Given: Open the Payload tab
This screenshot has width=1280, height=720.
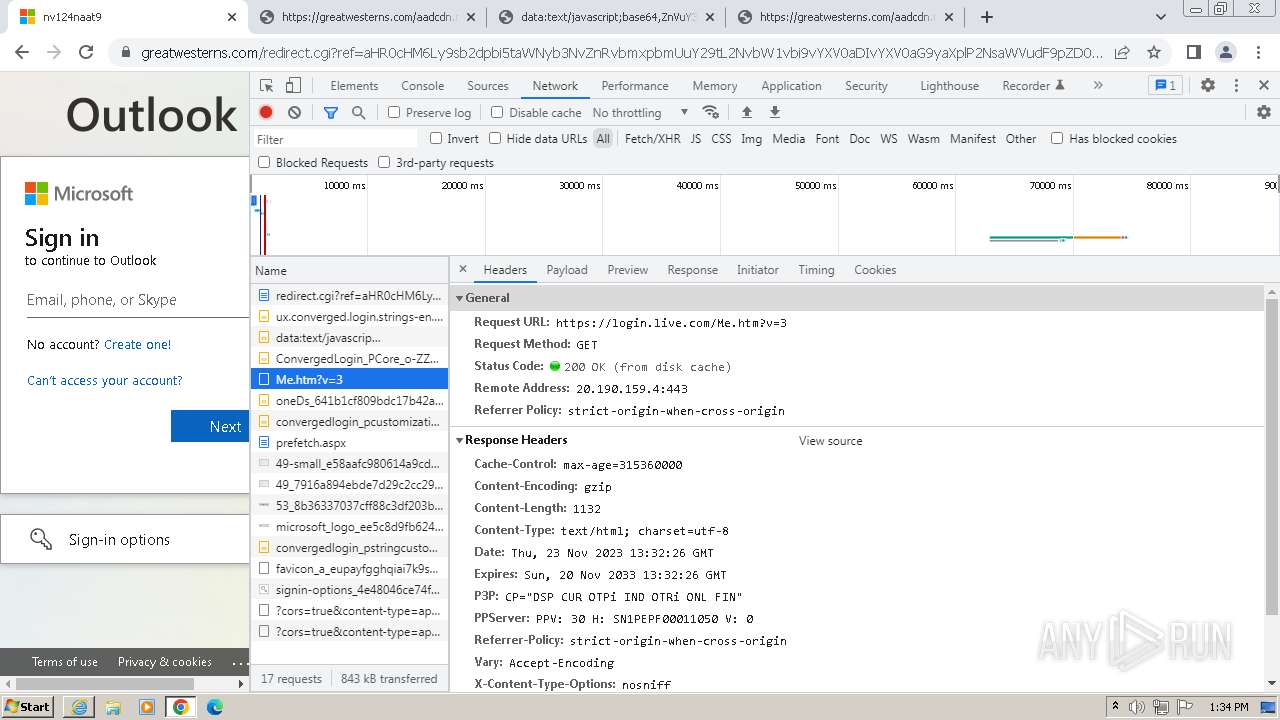Looking at the screenshot, I should tap(567, 270).
